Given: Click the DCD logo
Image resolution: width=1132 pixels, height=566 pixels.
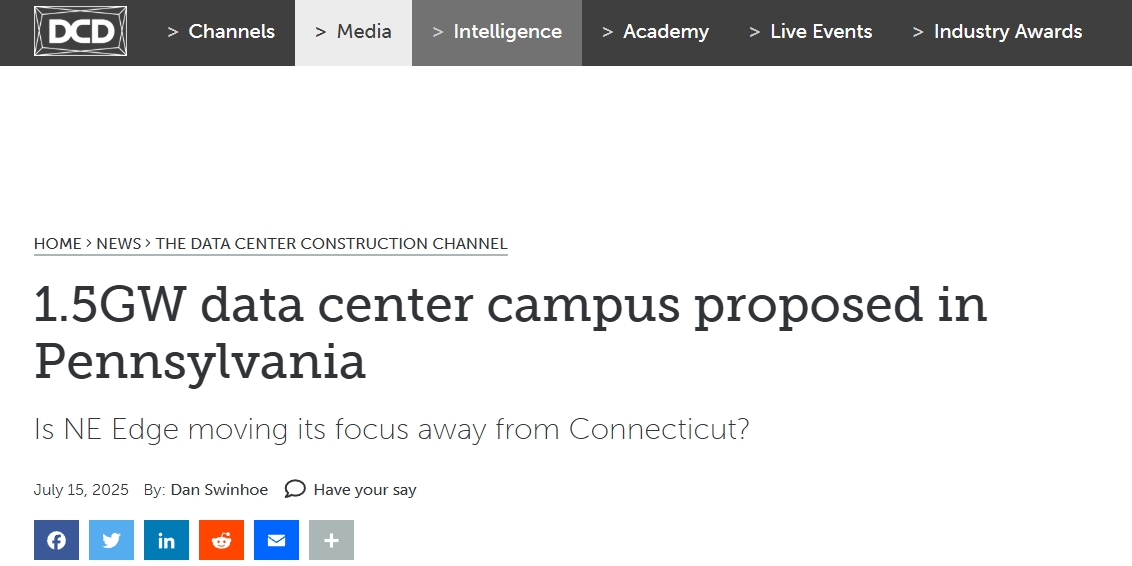Looking at the screenshot, I should 80,31.
